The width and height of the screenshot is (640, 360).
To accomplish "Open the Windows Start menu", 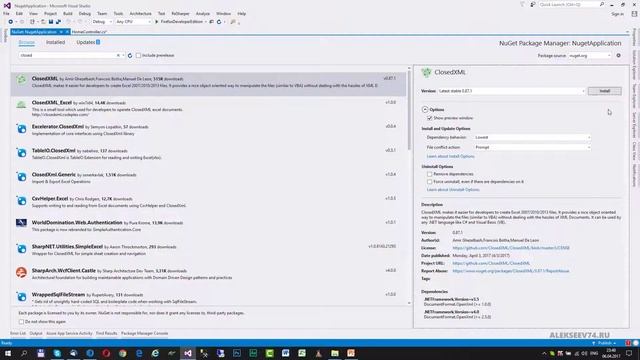I will (7, 353).
